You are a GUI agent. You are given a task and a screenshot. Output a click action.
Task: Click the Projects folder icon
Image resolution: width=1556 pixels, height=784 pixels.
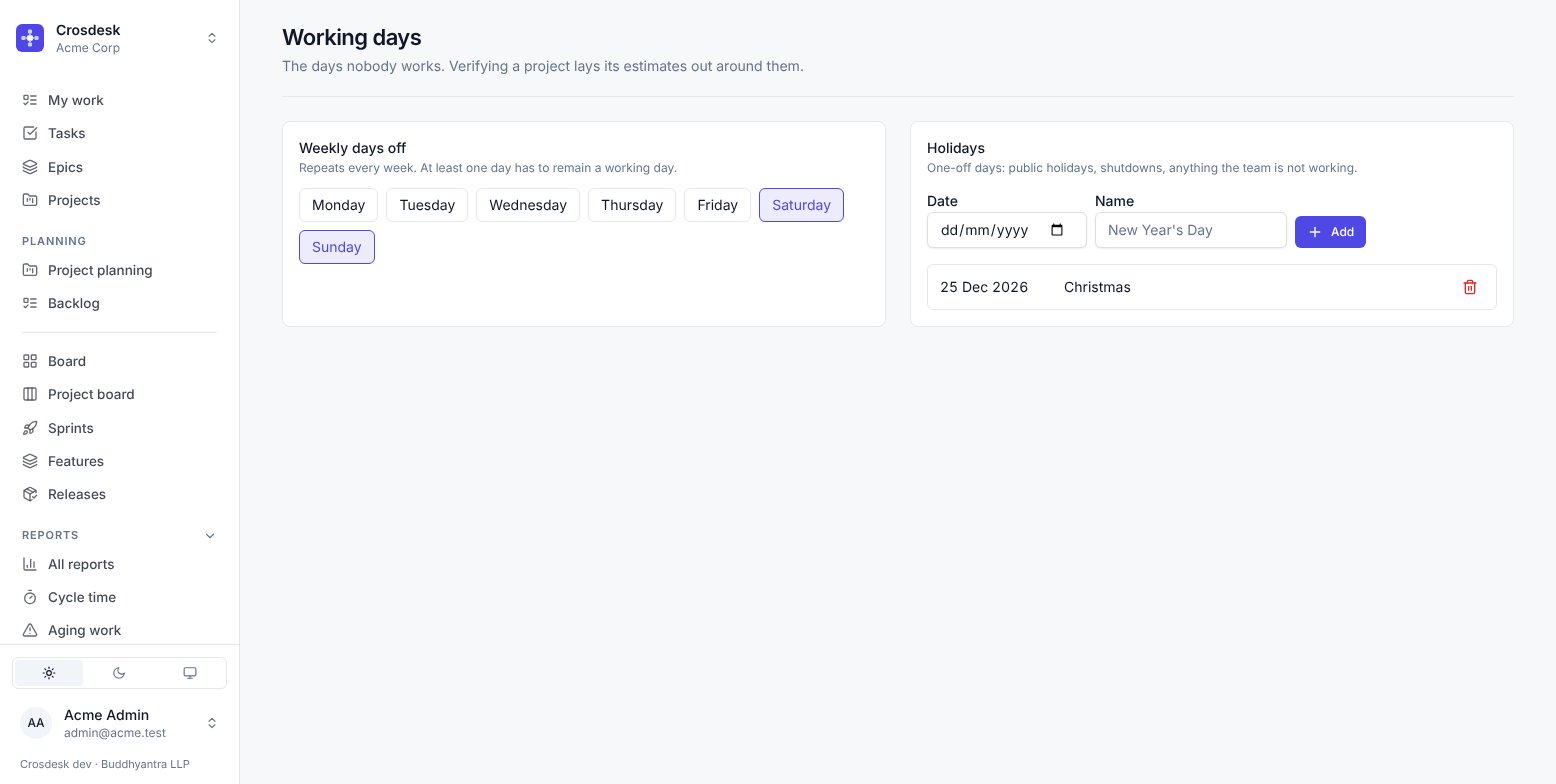[x=30, y=200]
